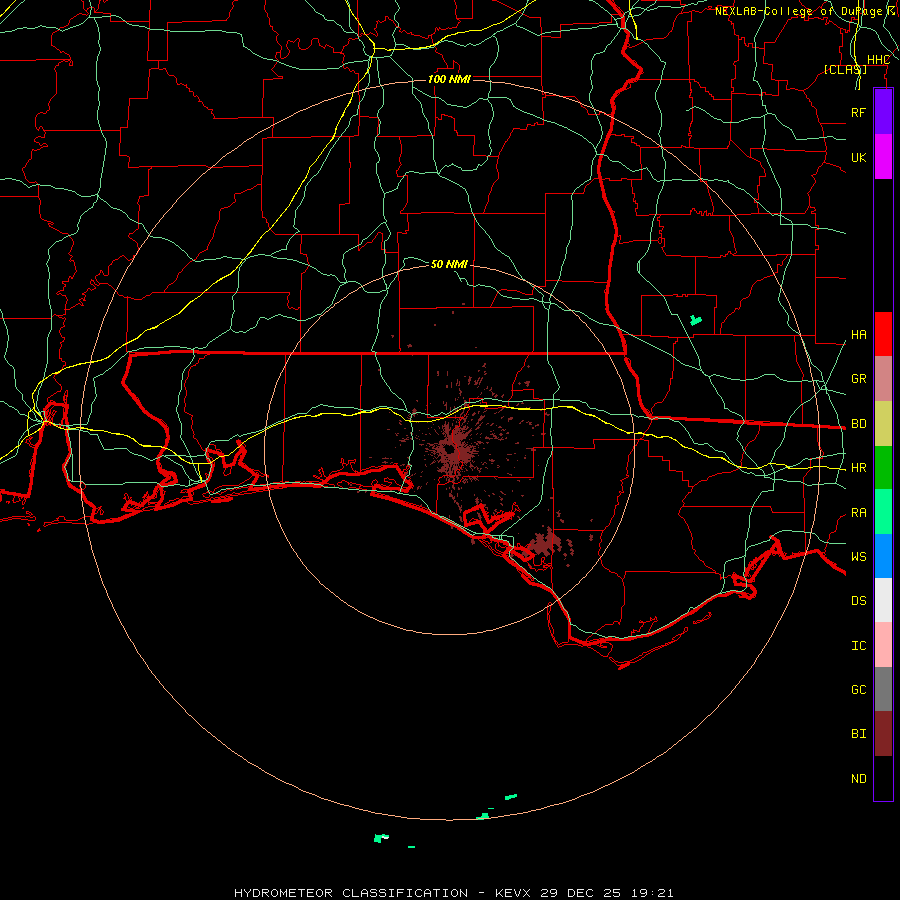The image size is (900, 900).
Task: Click the IC legend label
Action: tap(858, 646)
